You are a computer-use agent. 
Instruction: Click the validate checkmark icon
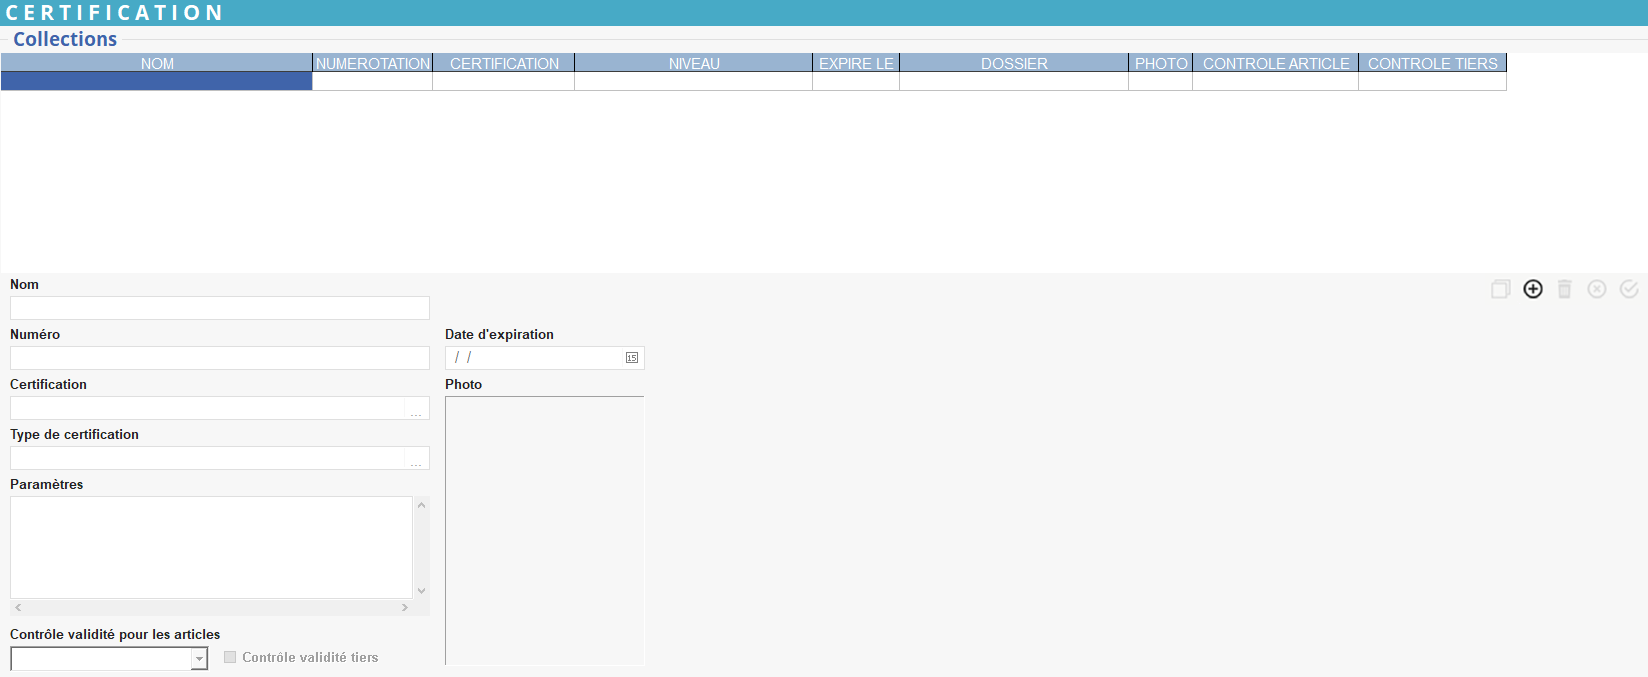(x=1629, y=289)
